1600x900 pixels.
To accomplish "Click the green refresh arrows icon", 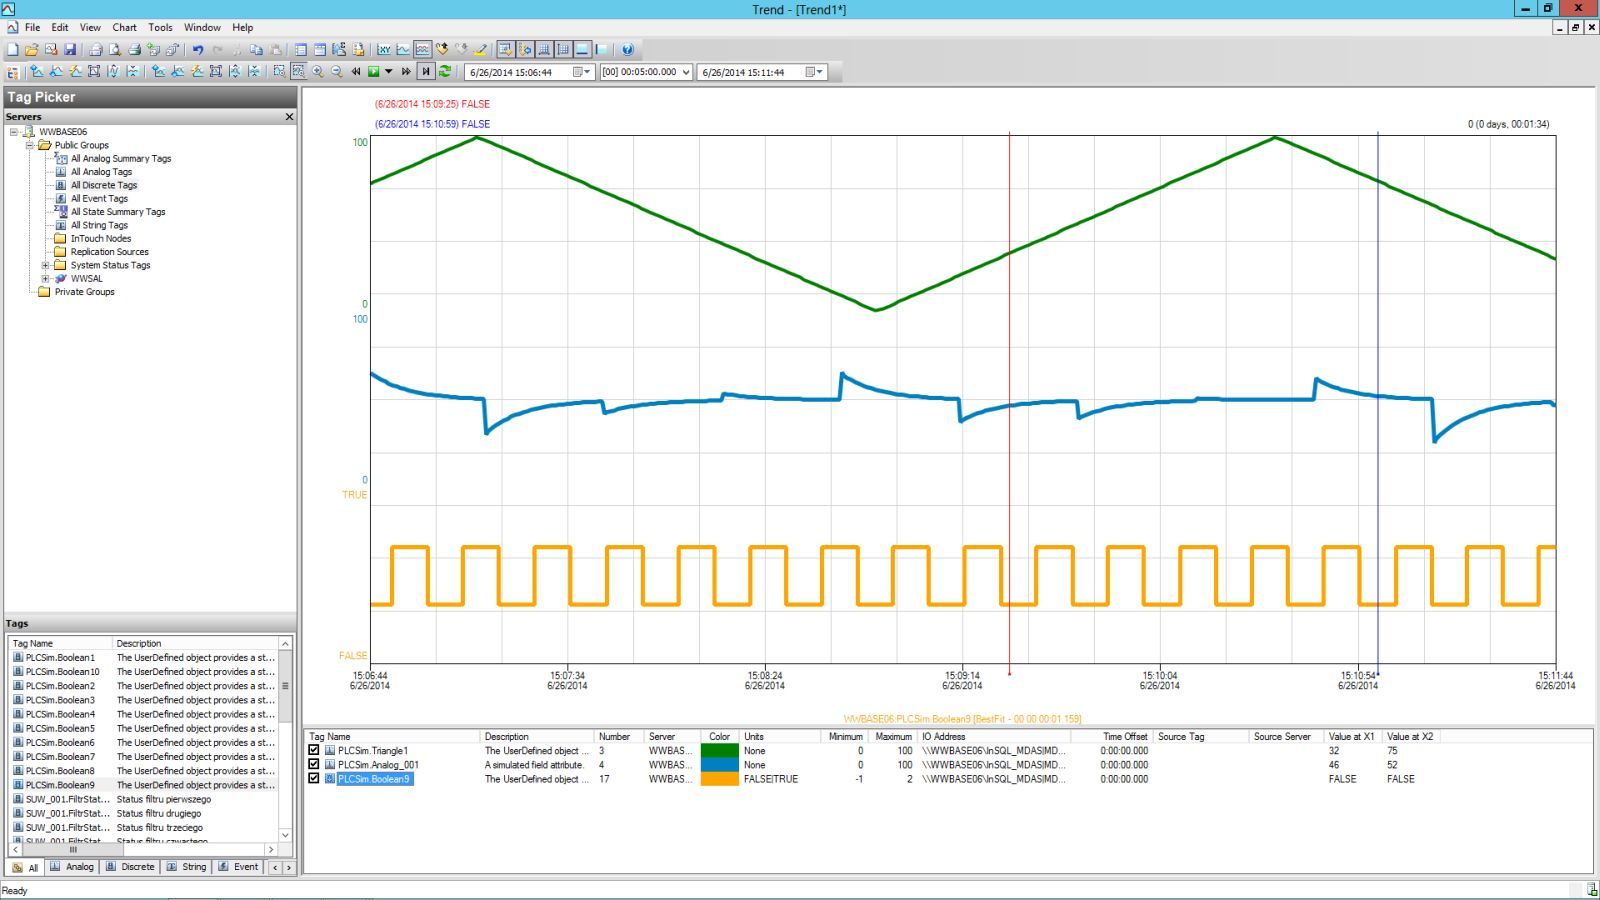I will tap(445, 72).
